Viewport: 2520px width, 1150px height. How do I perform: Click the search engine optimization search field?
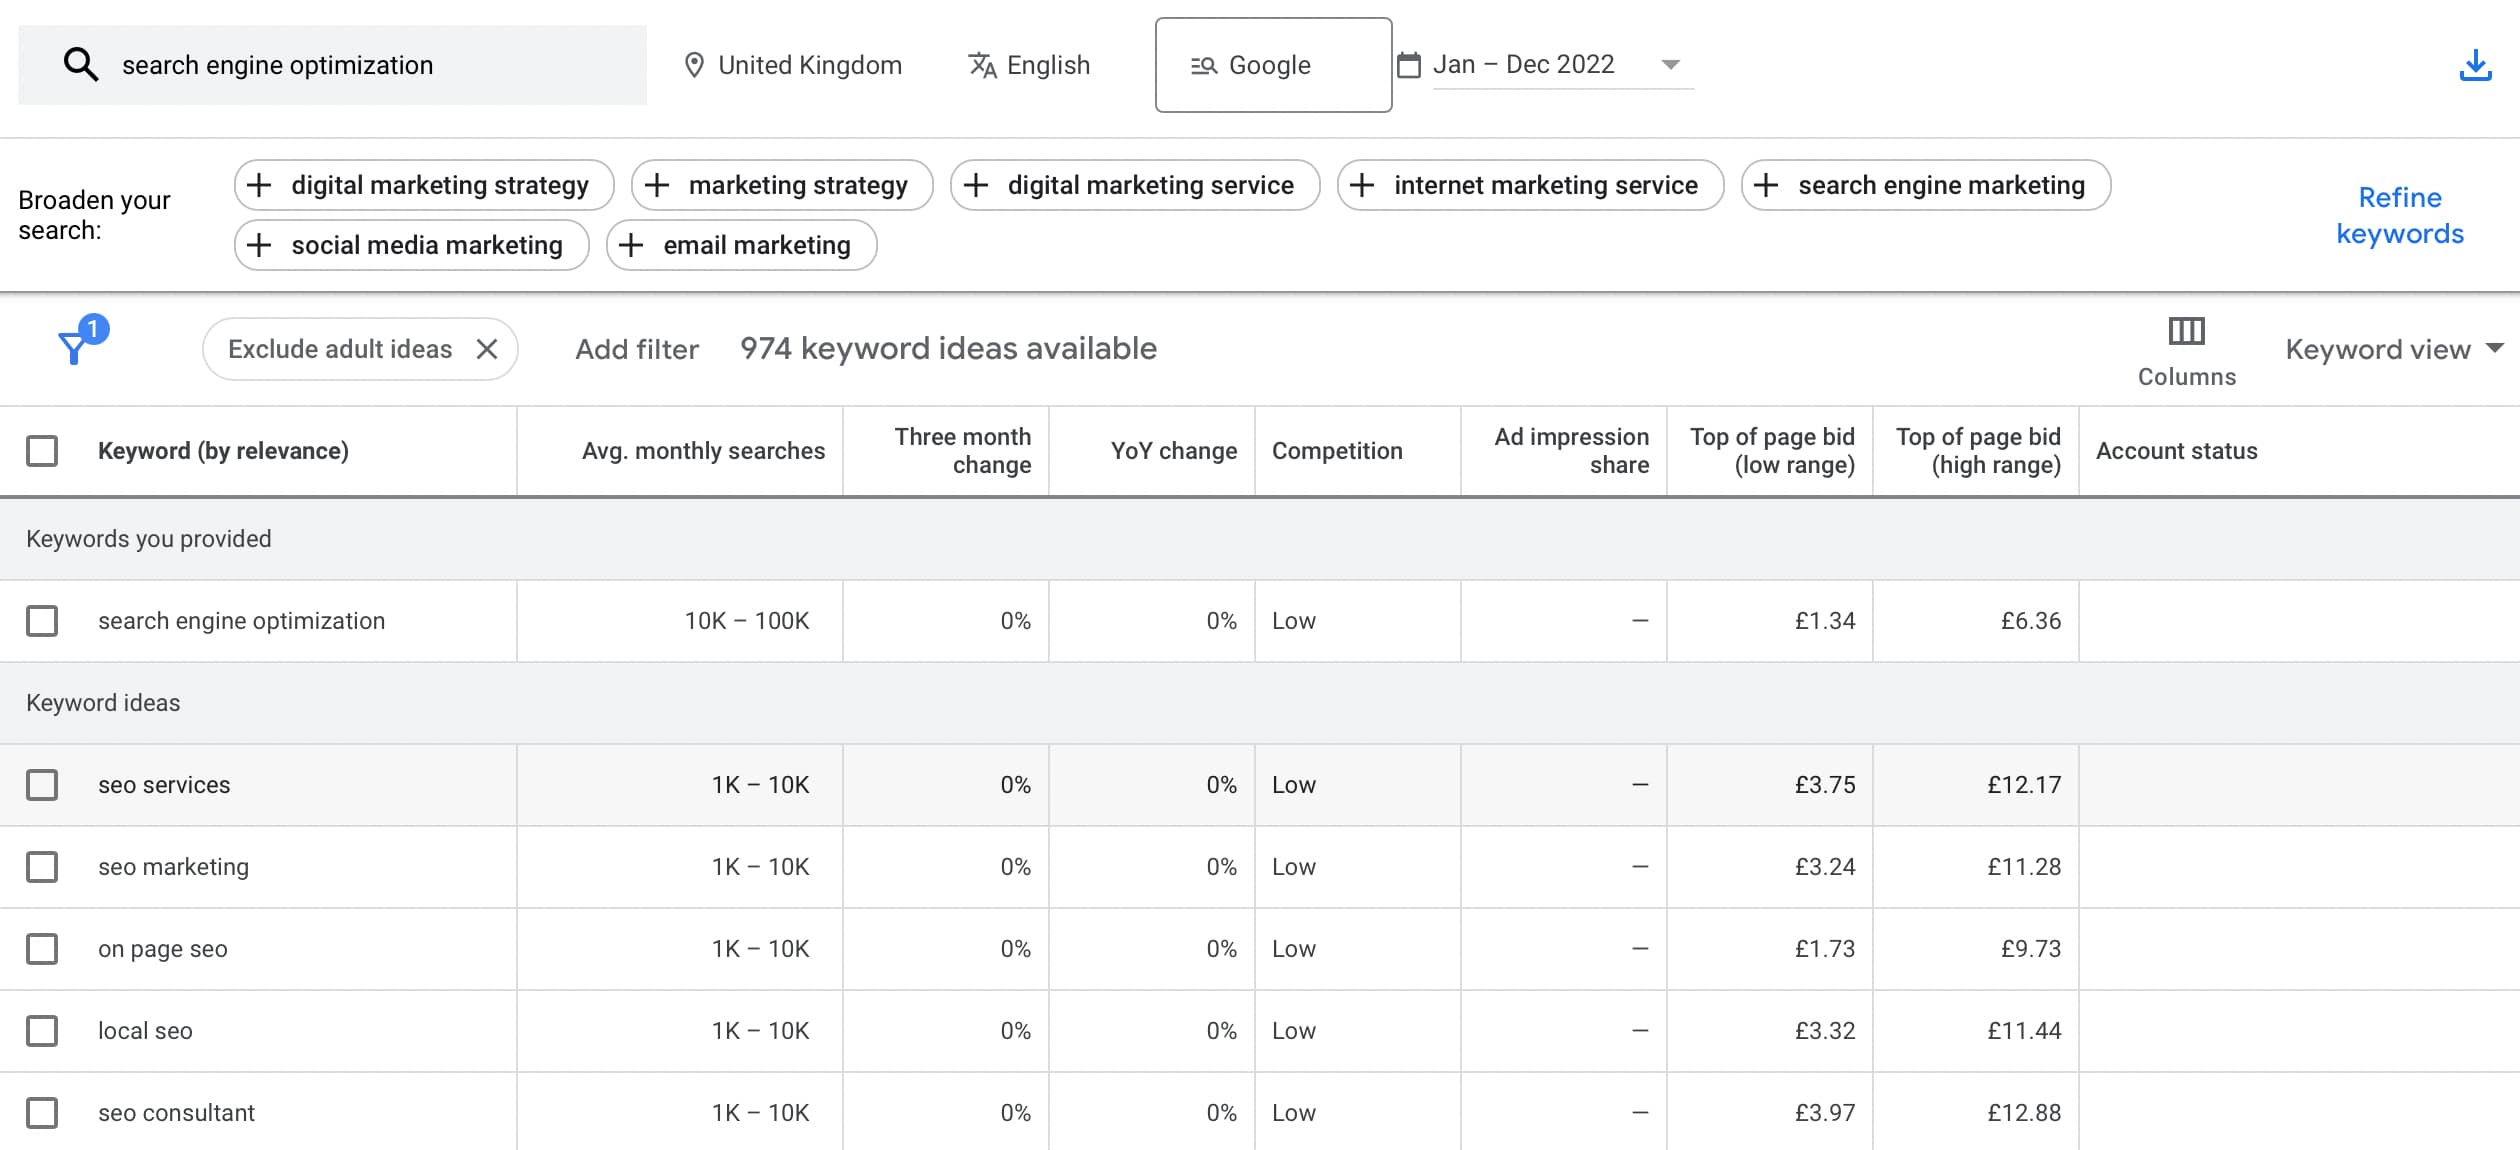click(x=330, y=64)
